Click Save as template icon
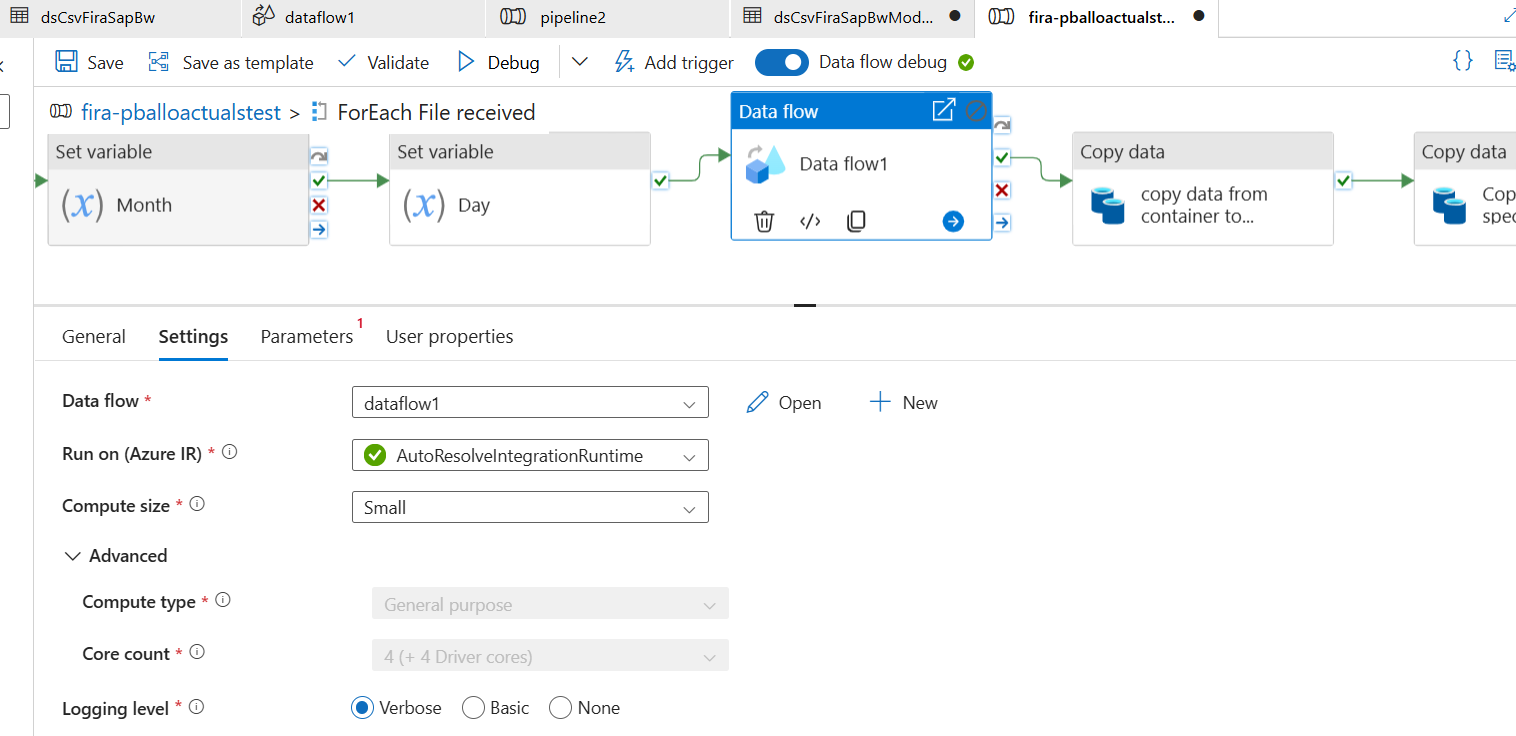The height and width of the screenshot is (736, 1516). pos(159,62)
